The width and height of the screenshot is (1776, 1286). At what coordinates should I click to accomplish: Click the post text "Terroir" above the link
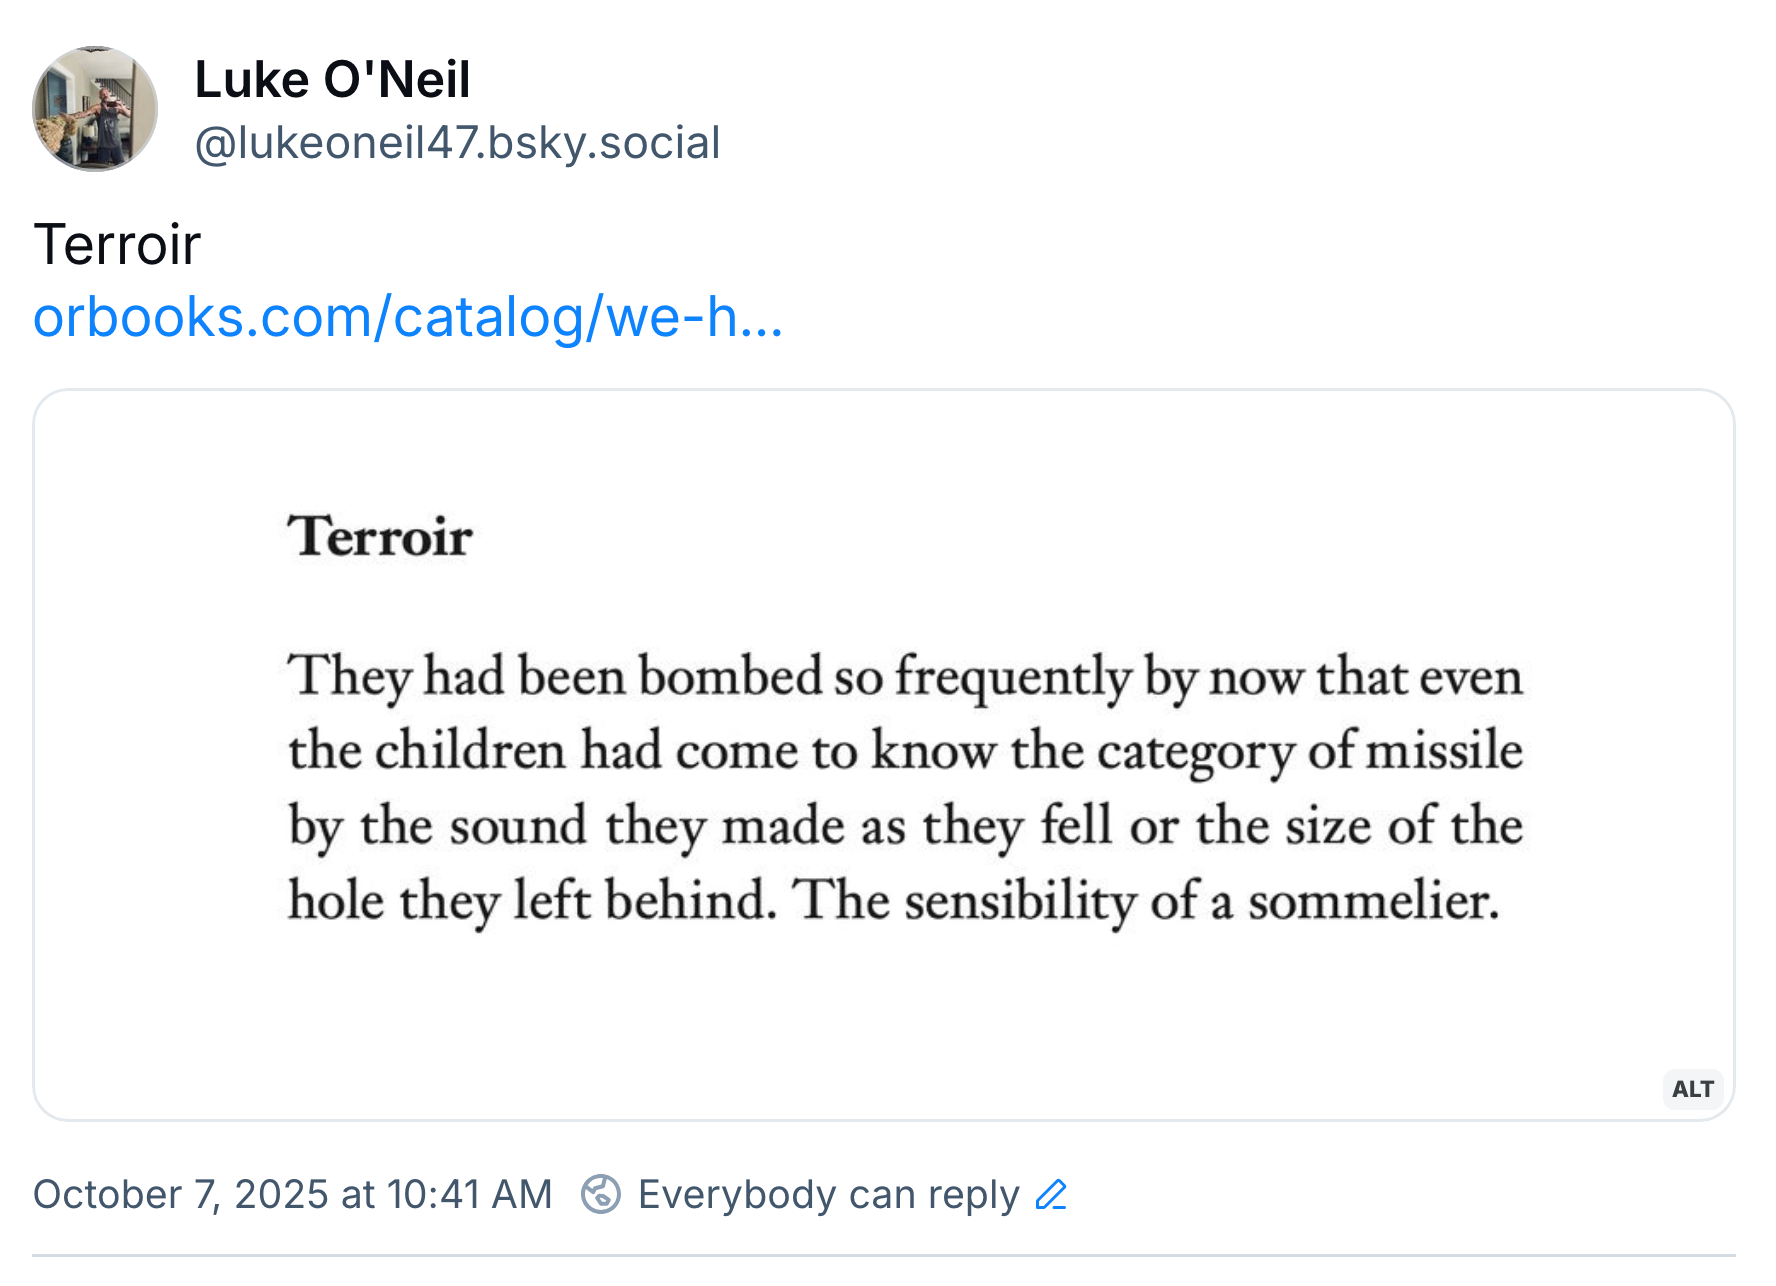[117, 245]
